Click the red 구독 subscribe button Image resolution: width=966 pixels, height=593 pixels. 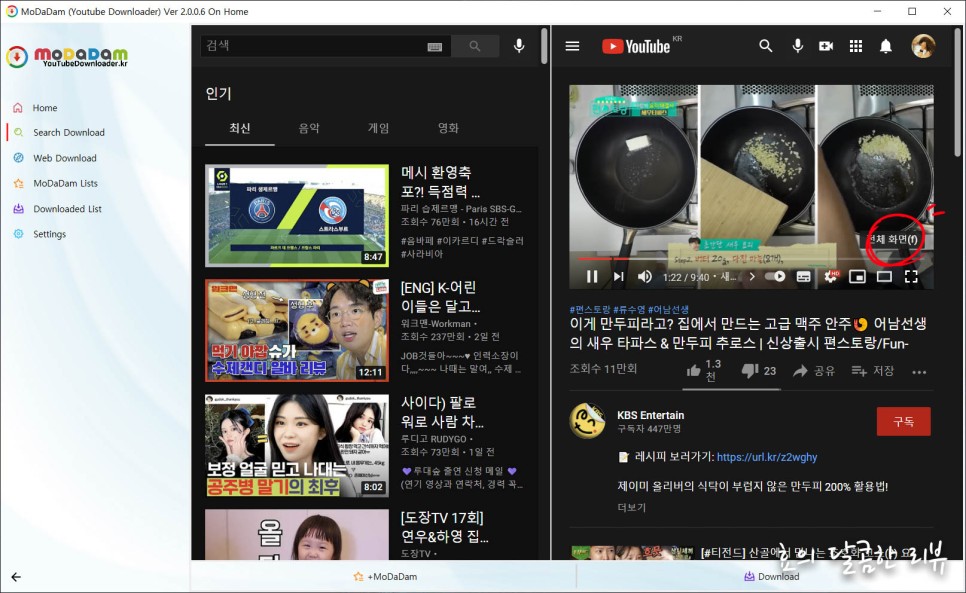coord(903,421)
